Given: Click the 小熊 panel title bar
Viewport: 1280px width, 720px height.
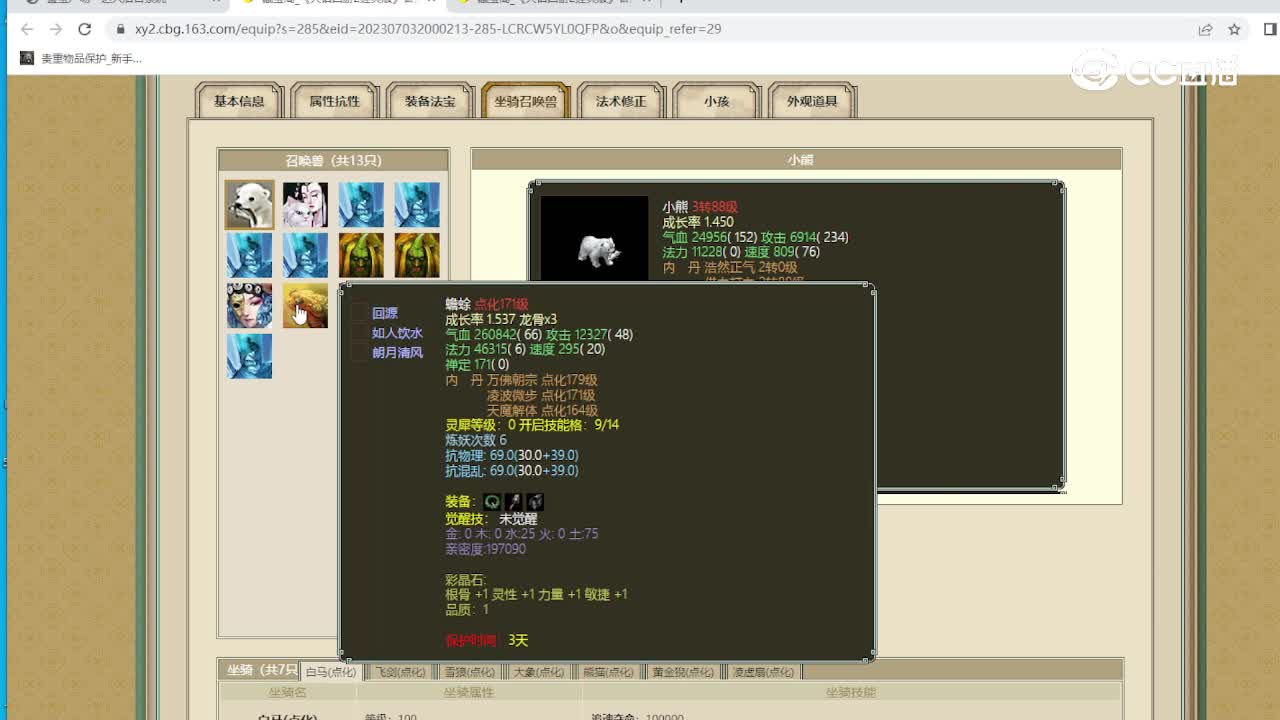Looking at the screenshot, I should pos(796,159).
